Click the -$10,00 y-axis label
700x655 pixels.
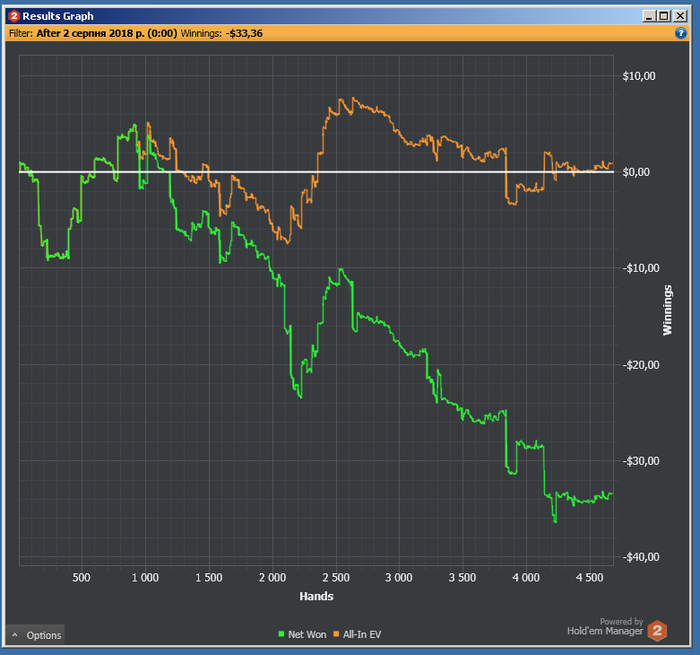[x=641, y=268]
